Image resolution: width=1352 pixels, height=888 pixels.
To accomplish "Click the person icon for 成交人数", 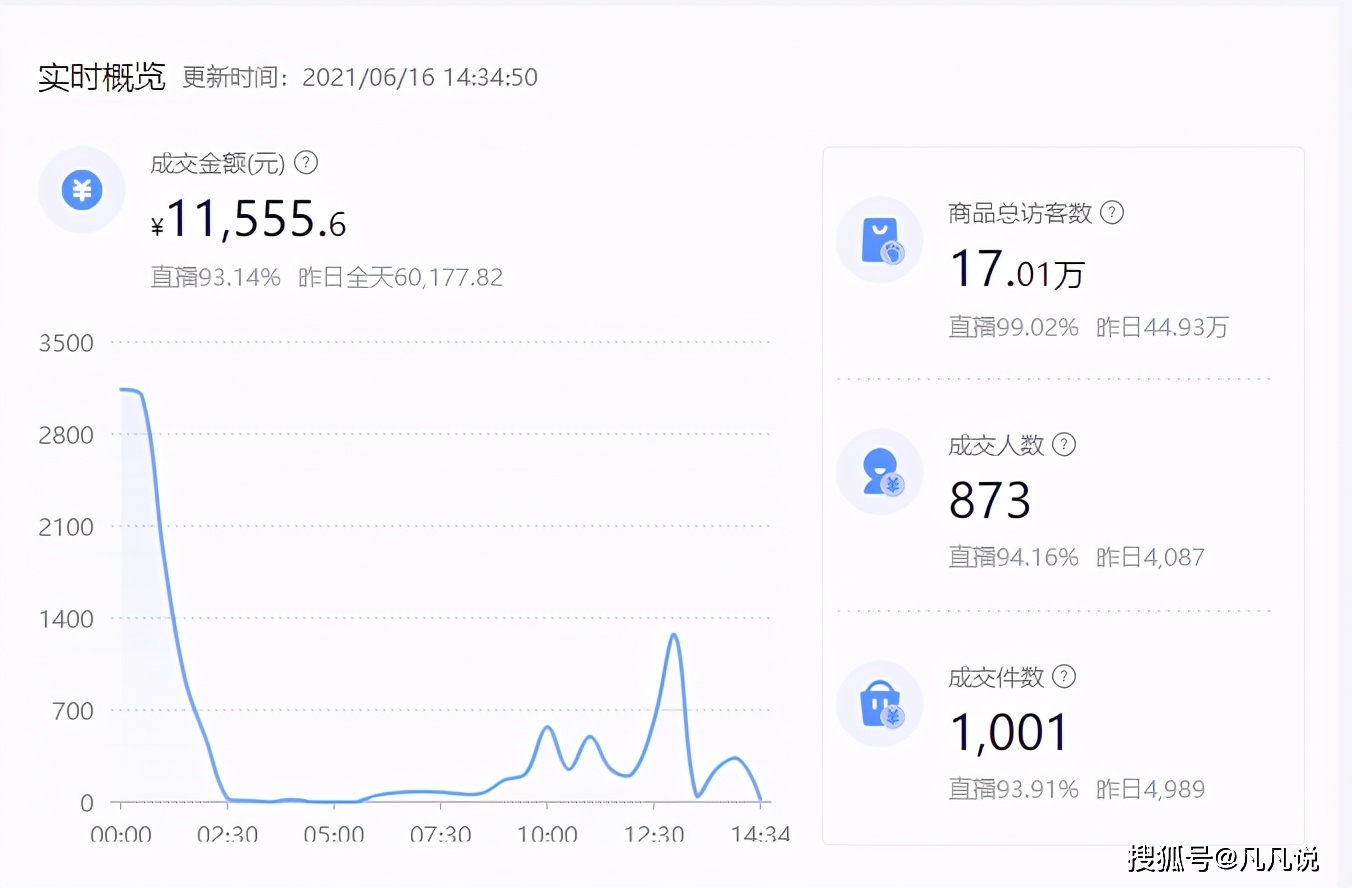I will point(879,472).
